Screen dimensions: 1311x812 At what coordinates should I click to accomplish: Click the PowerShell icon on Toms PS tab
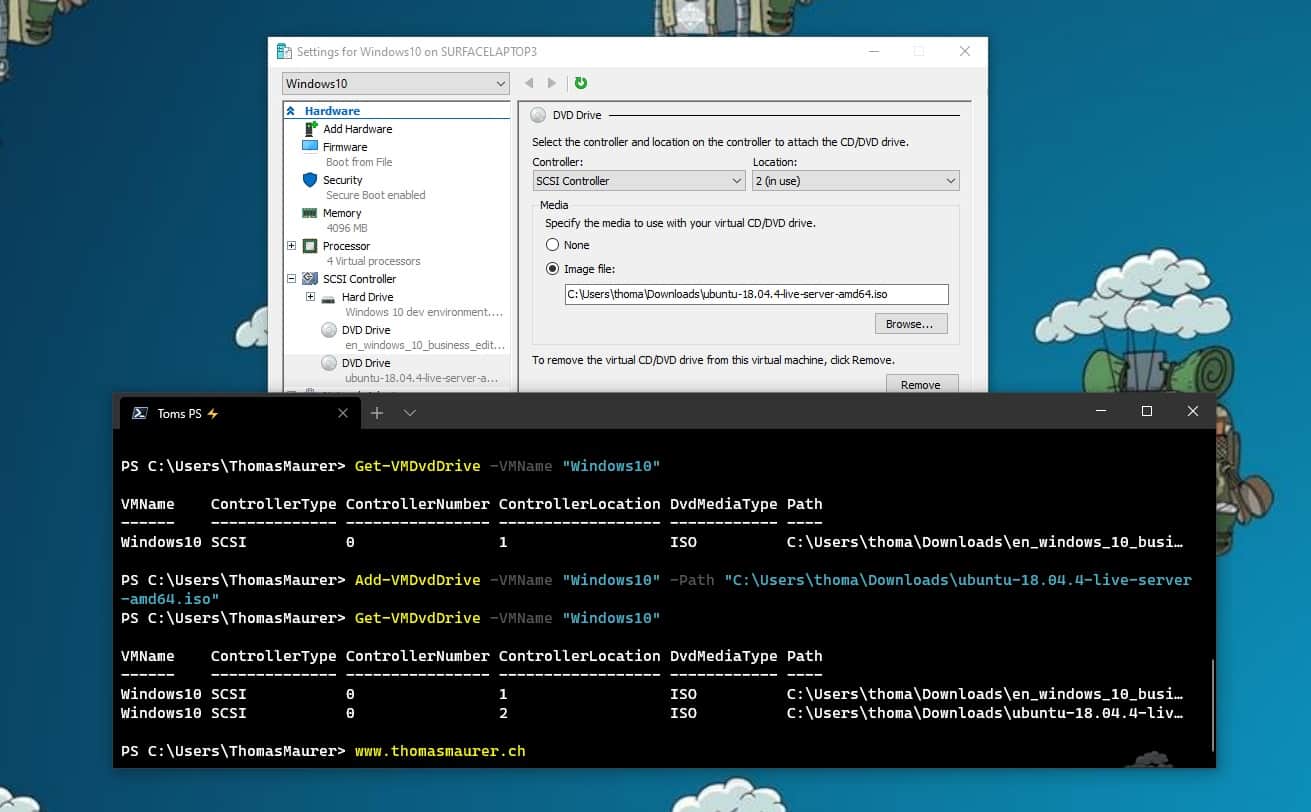tap(140, 413)
